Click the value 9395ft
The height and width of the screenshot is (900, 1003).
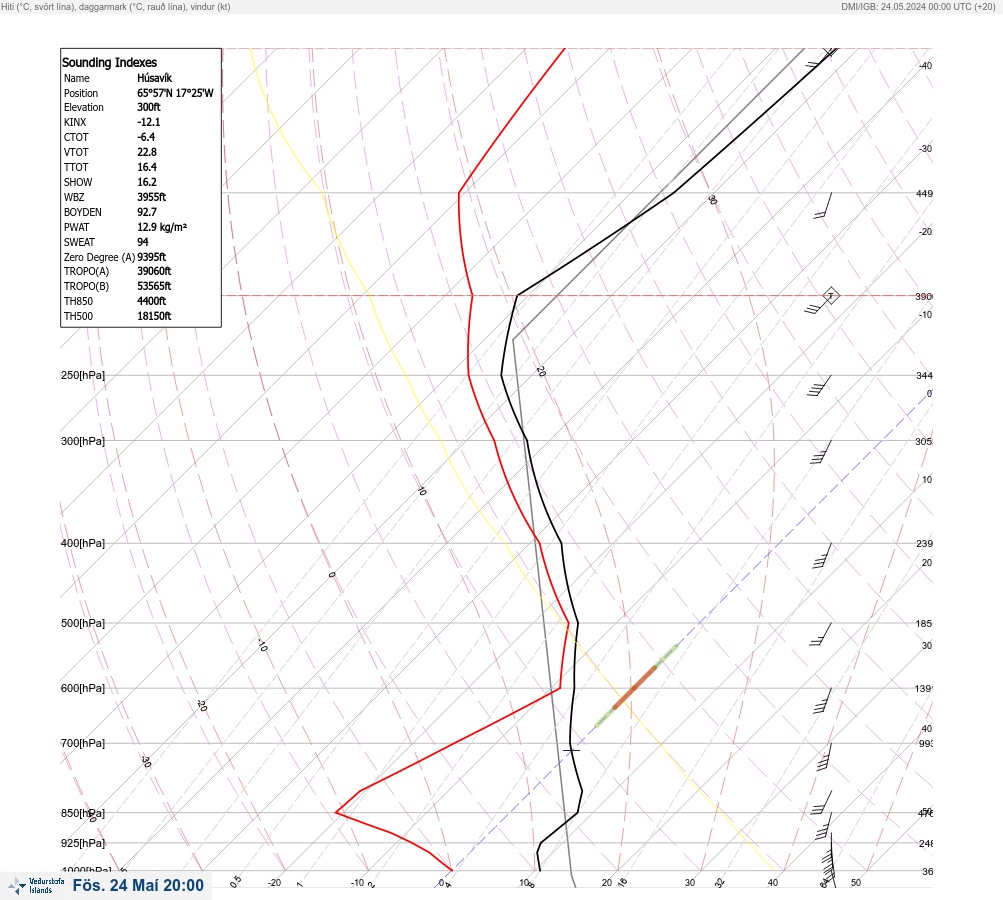(152, 257)
